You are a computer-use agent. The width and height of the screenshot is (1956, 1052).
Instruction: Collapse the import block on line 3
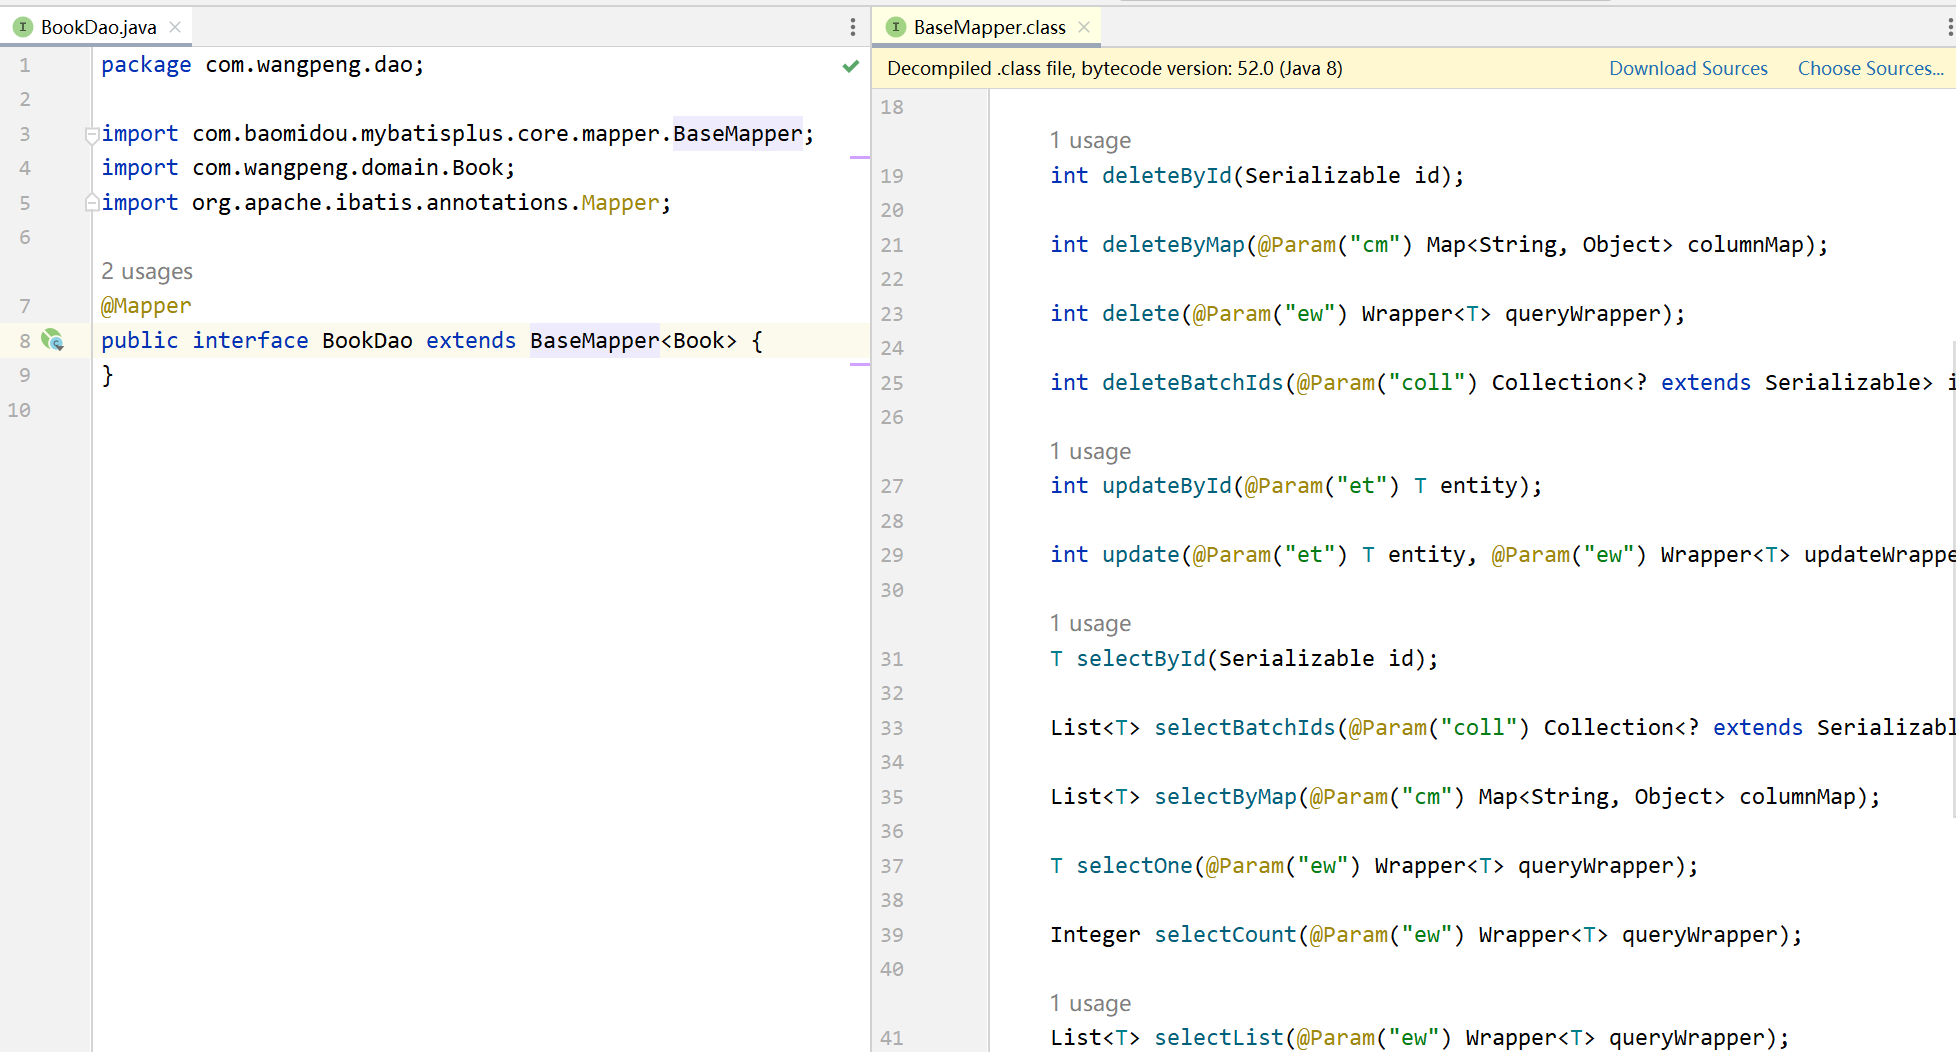click(91, 134)
